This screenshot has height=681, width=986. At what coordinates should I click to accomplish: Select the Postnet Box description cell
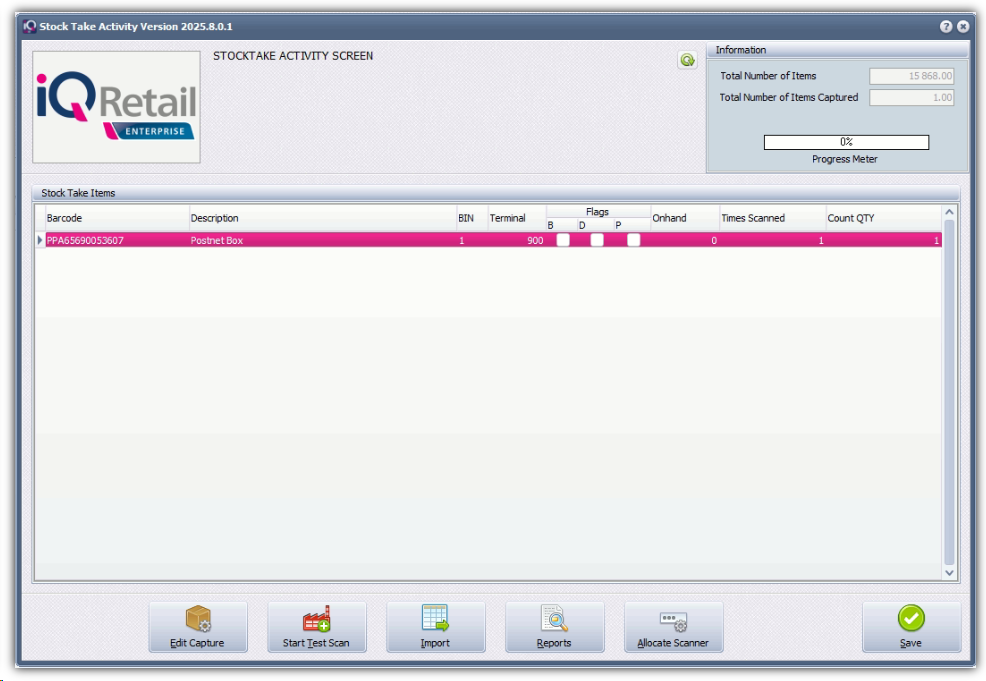pyautogui.click(x=323, y=240)
